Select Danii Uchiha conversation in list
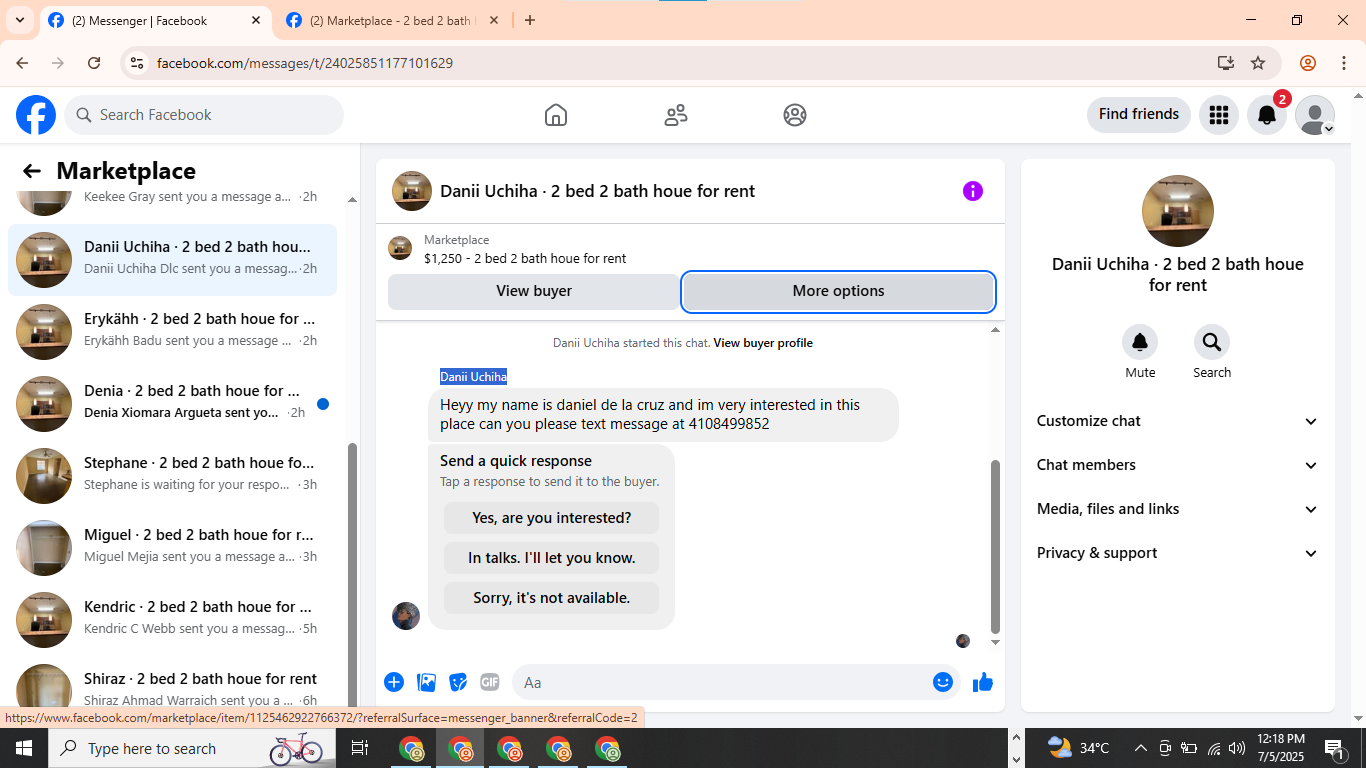This screenshot has width=1366, height=768. [x=172, y=260]
